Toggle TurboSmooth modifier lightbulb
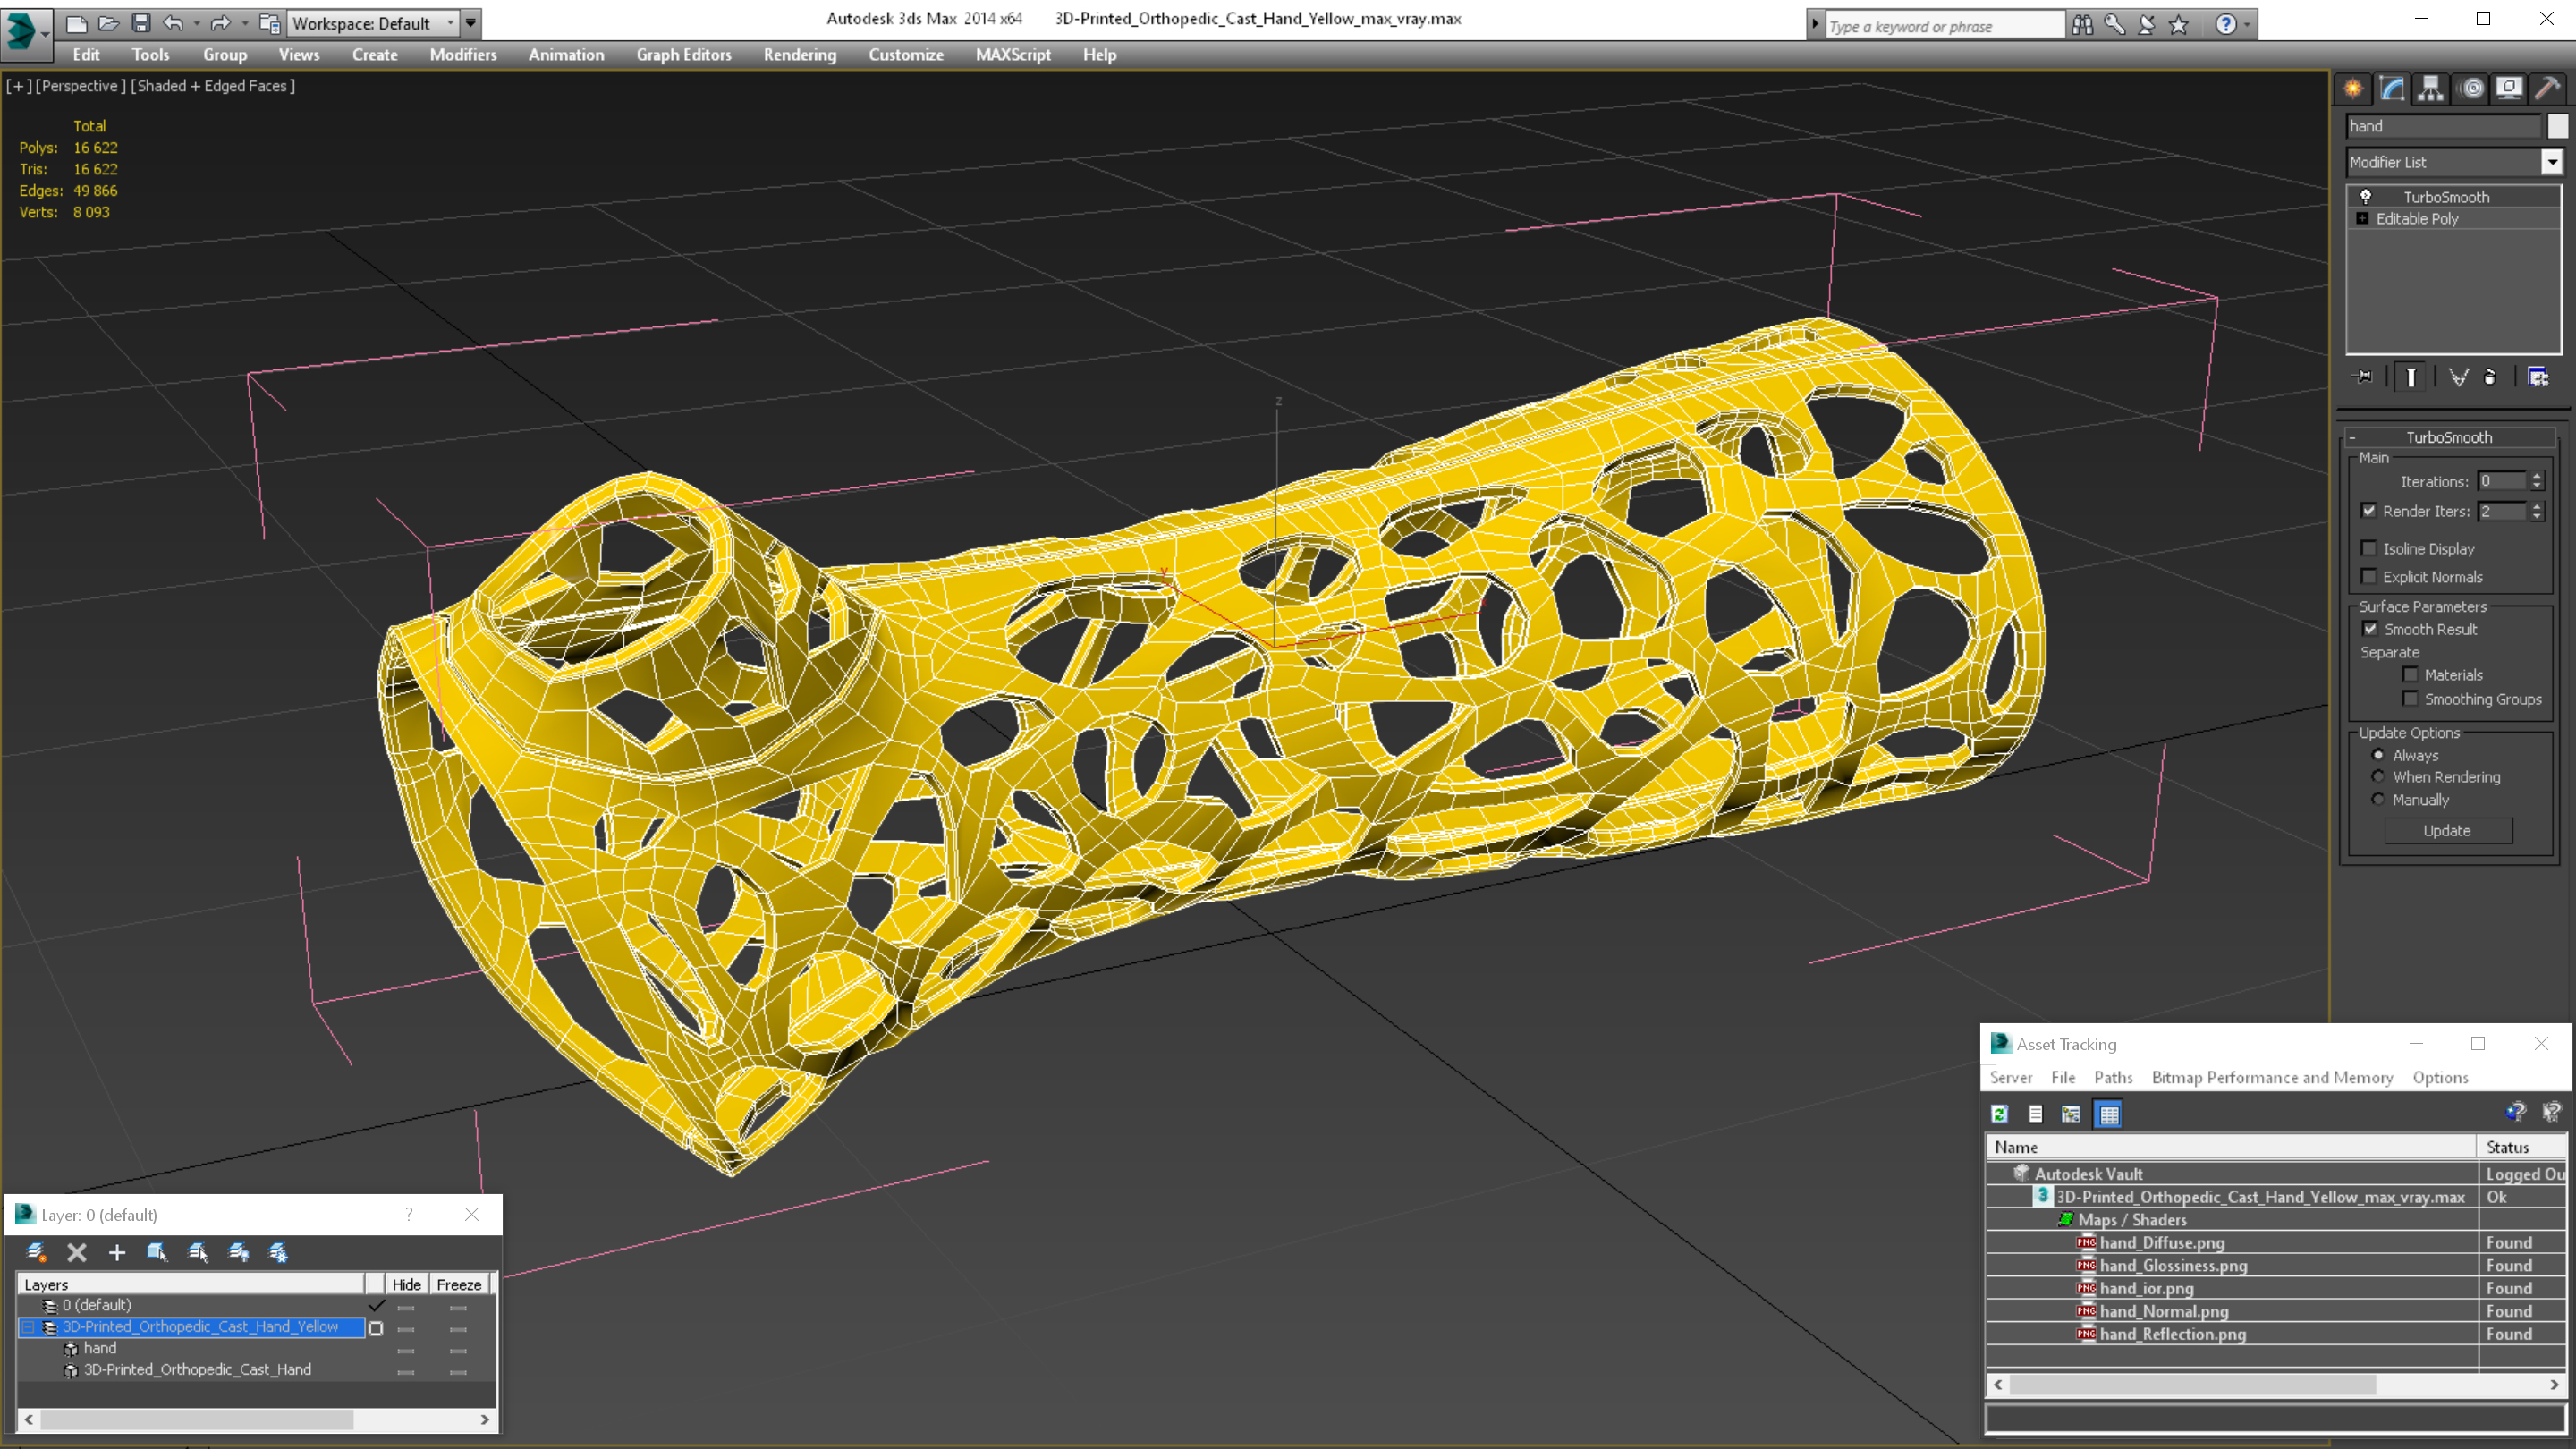This screenshot has width=2576, height=1449. pos(2366,197)
